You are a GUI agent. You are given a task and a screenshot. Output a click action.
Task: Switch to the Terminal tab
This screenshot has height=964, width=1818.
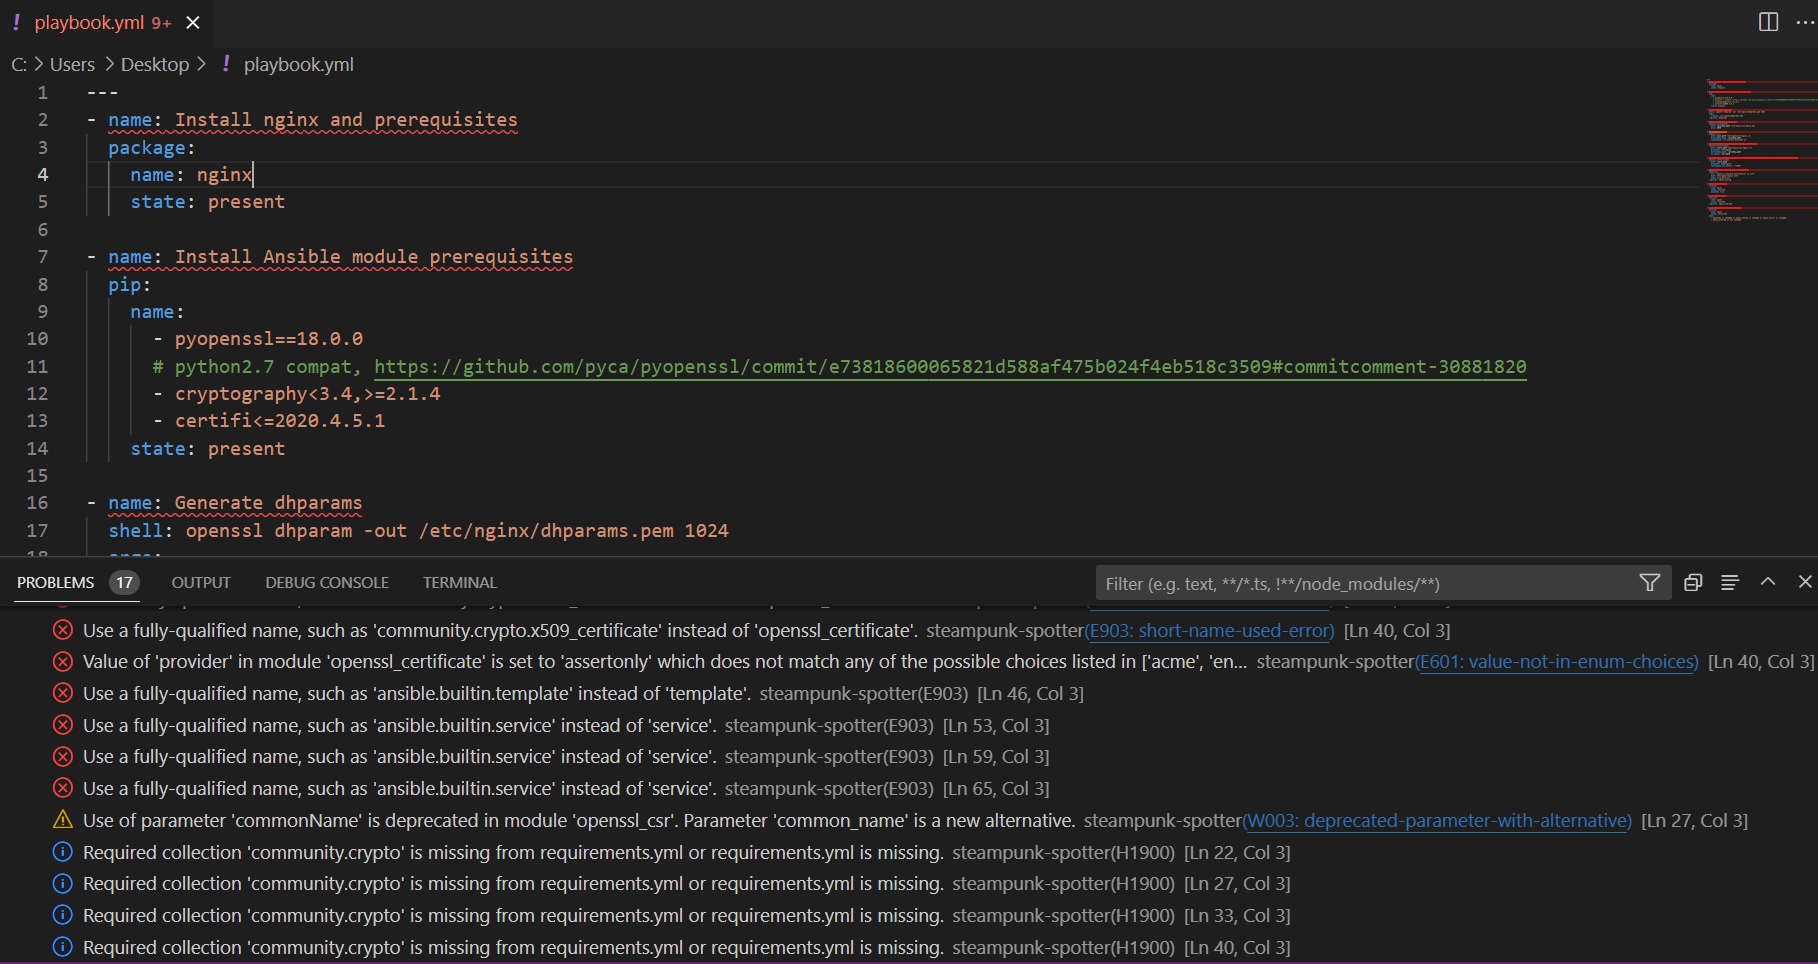[459, 583]
